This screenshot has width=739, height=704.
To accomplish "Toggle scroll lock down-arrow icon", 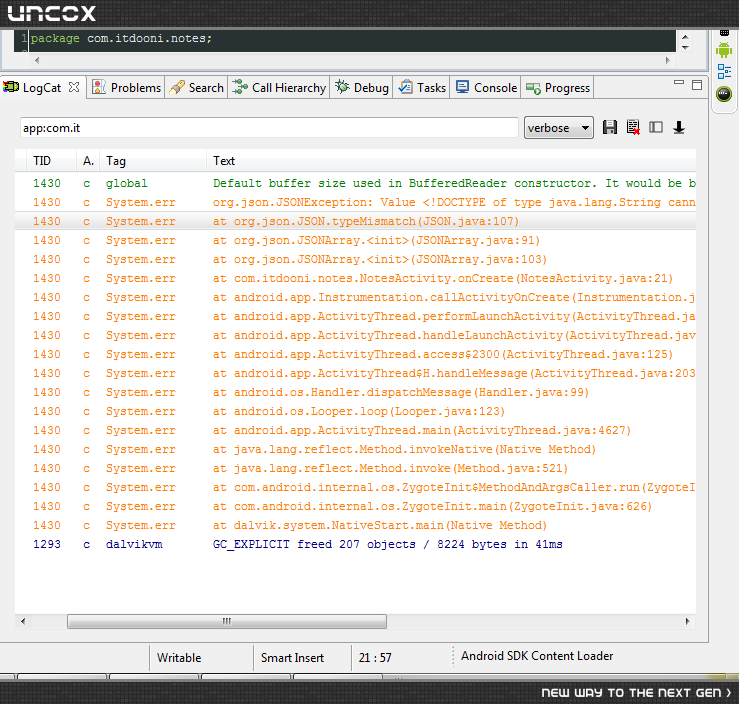I will (679, 127).
